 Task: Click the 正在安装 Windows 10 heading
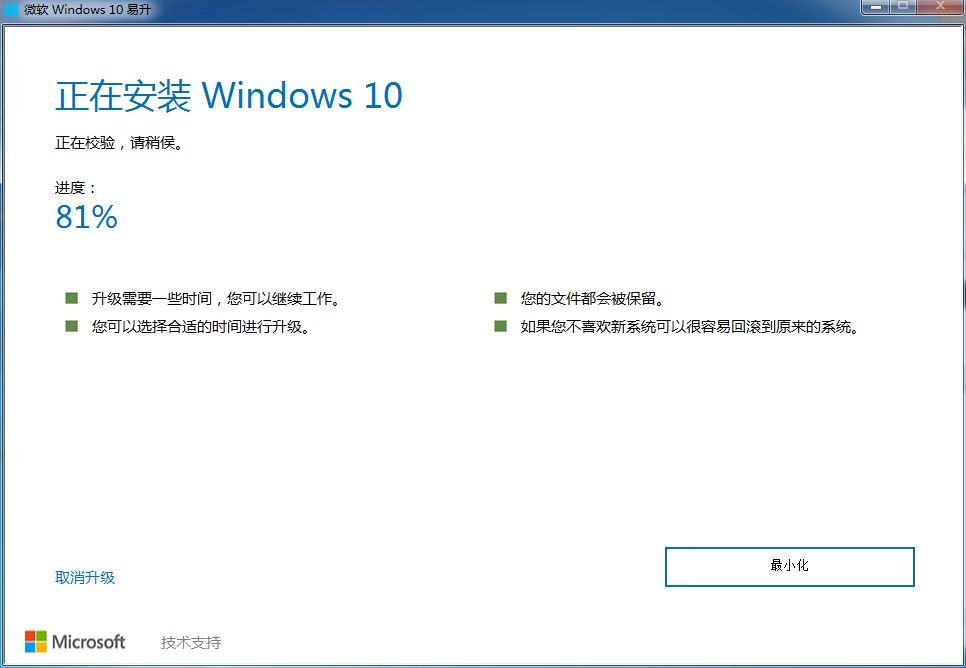pyautogui.click(x=229, y=96)
